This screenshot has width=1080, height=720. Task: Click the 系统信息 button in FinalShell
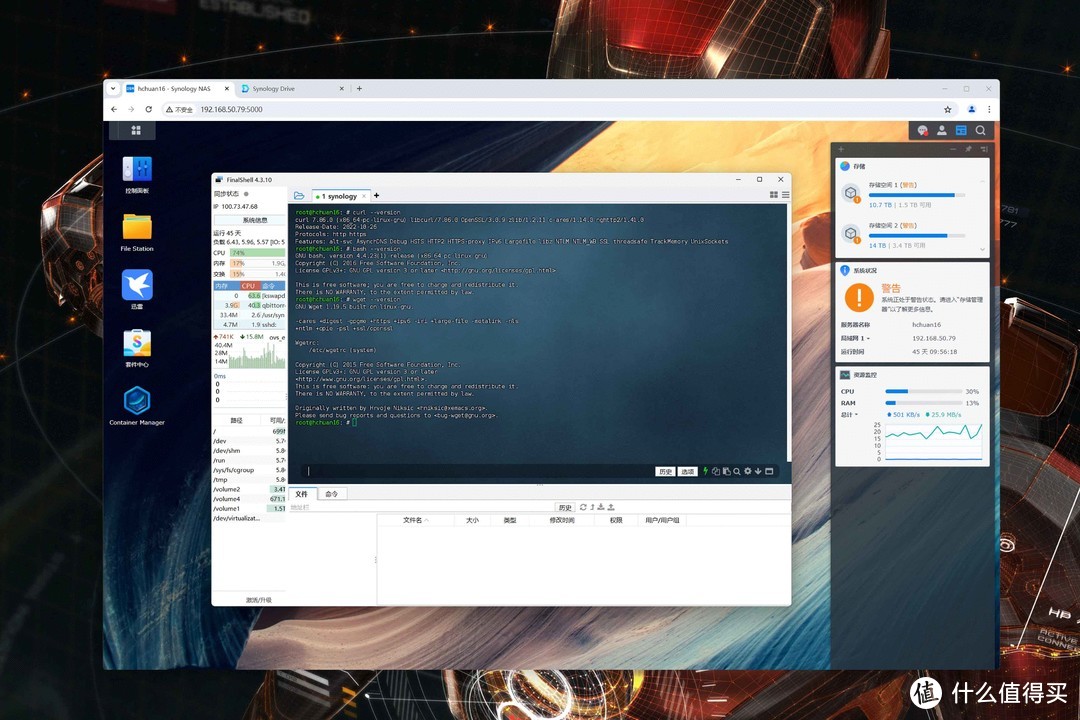248,220
